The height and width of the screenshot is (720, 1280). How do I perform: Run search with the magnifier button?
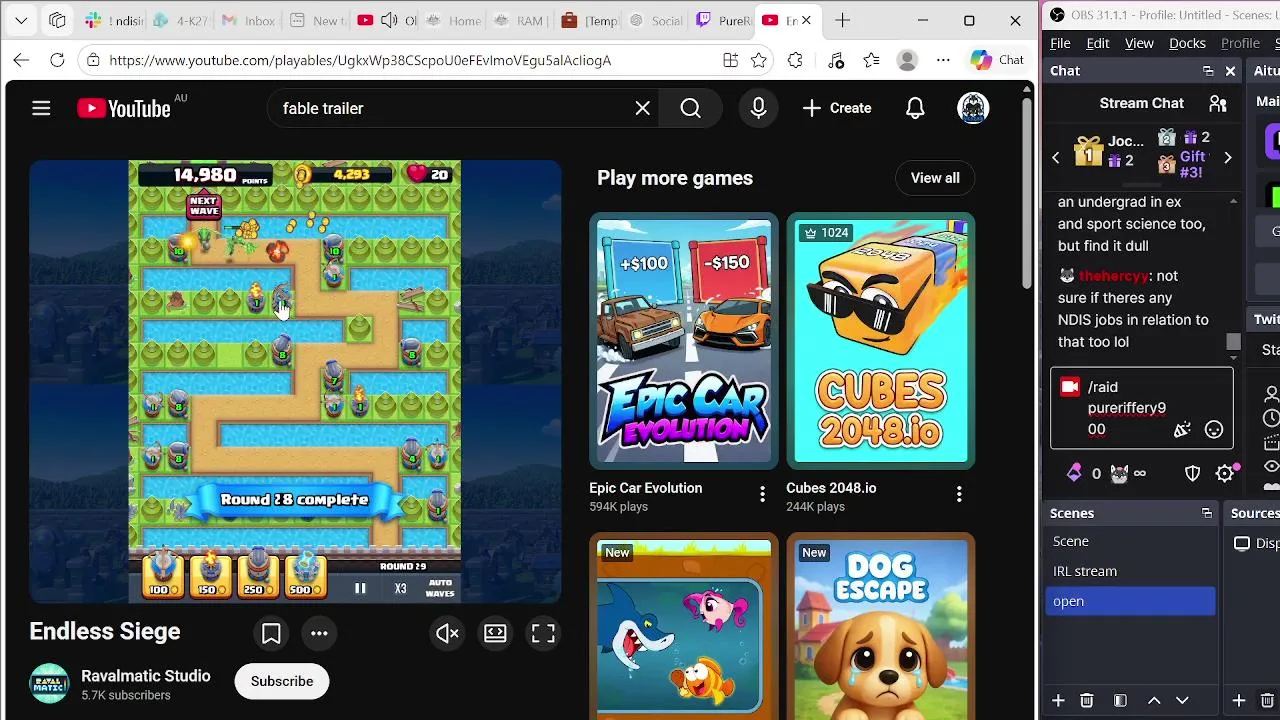(x=691, y=108)
